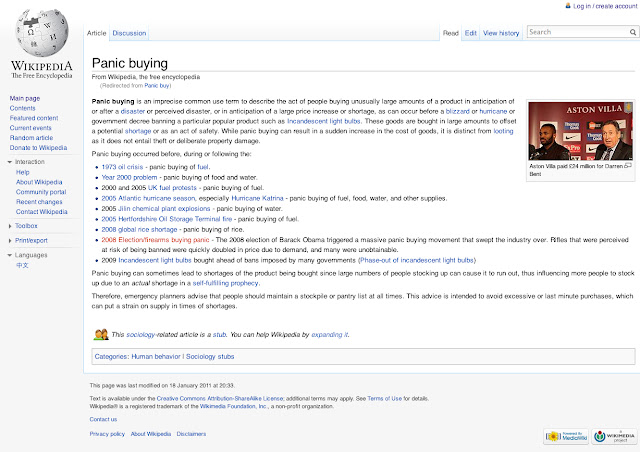The width and height of the screenshot is (640, 452).
Task: Open the View history tab
Action: pyautogui.click(x=501, y=33)
